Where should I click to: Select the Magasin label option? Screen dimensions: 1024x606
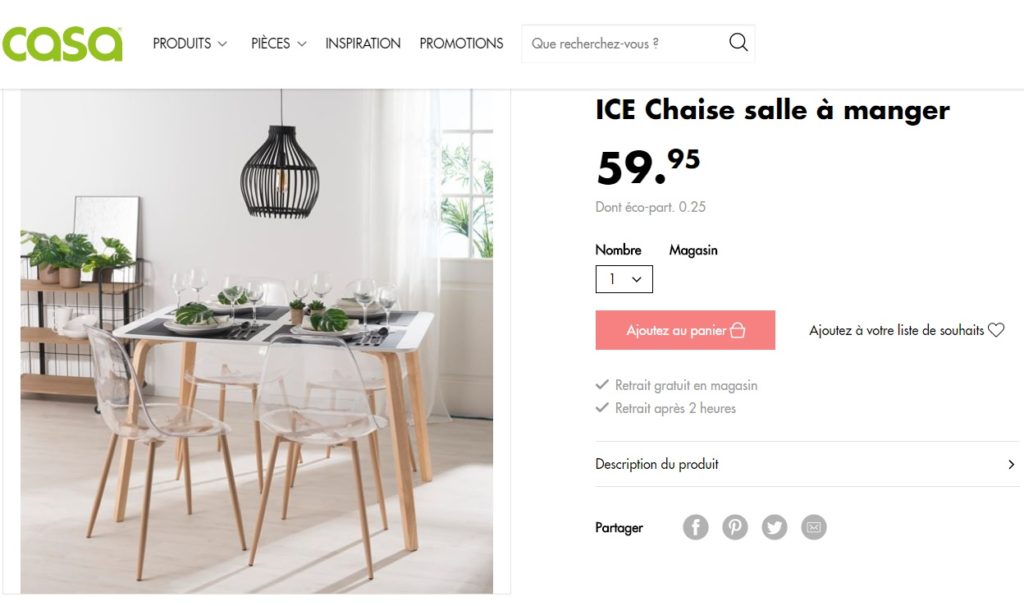[693, 250]
